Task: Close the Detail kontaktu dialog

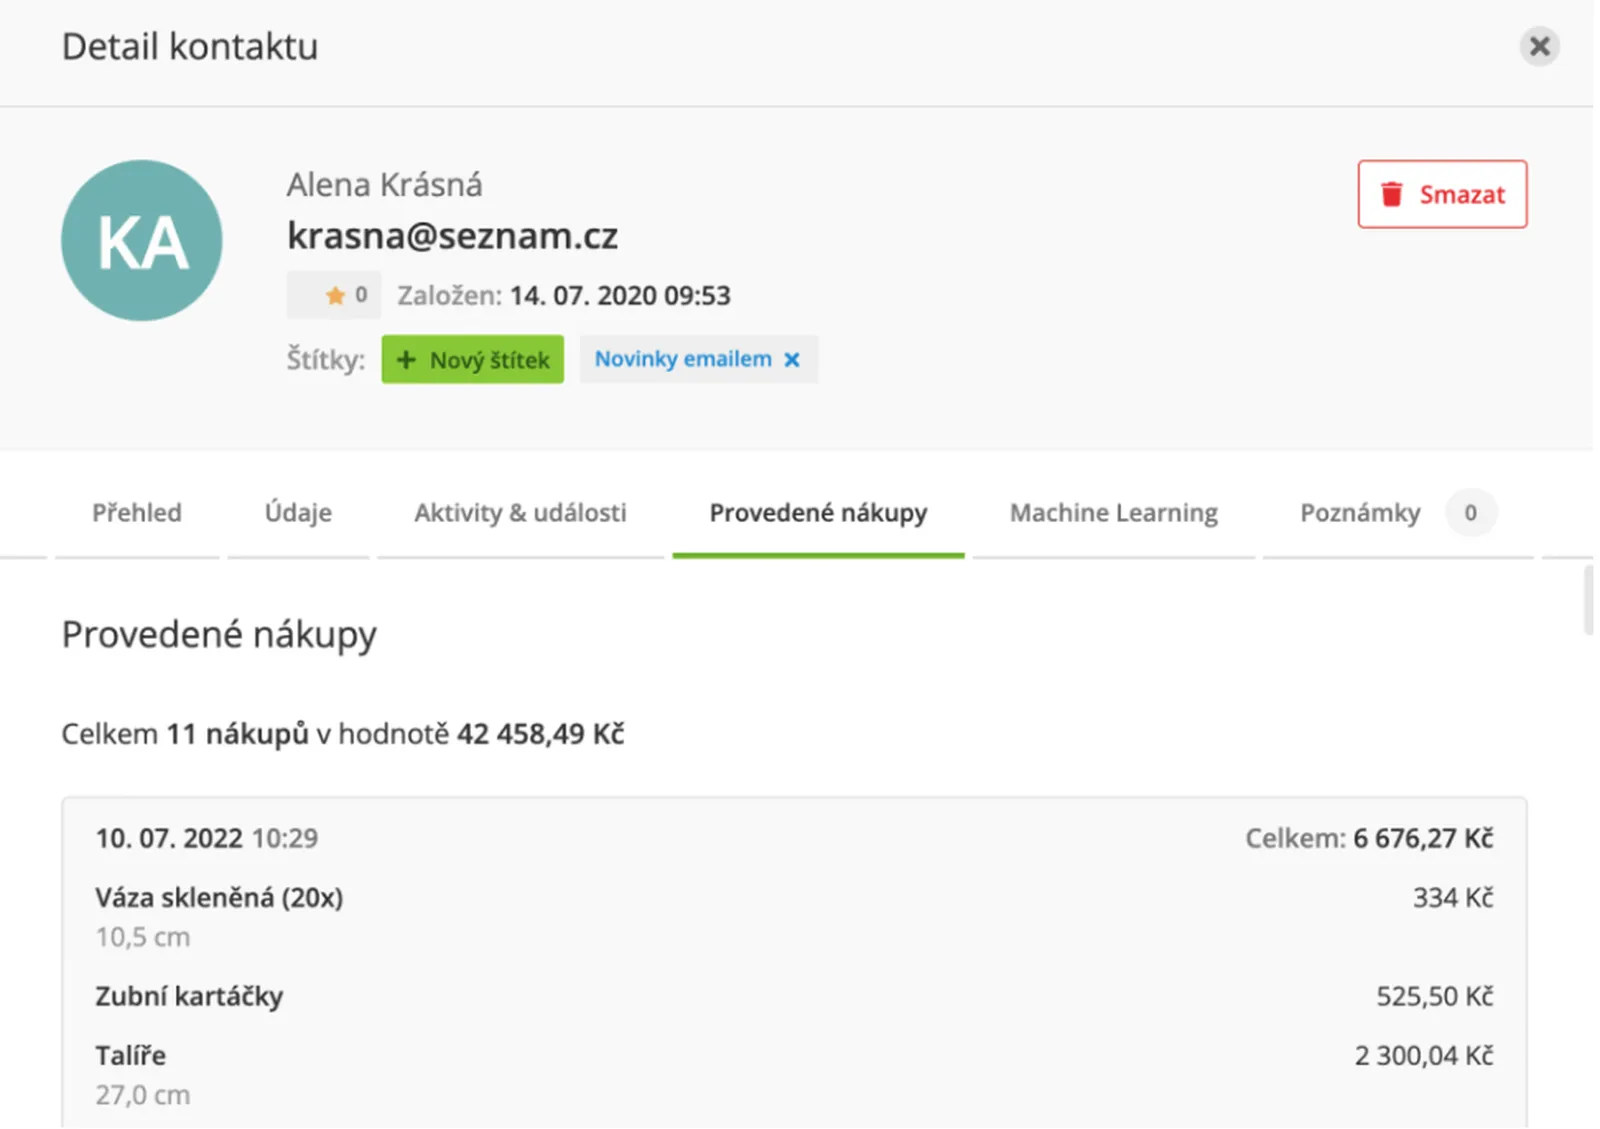Action: tap(1539, 46)
